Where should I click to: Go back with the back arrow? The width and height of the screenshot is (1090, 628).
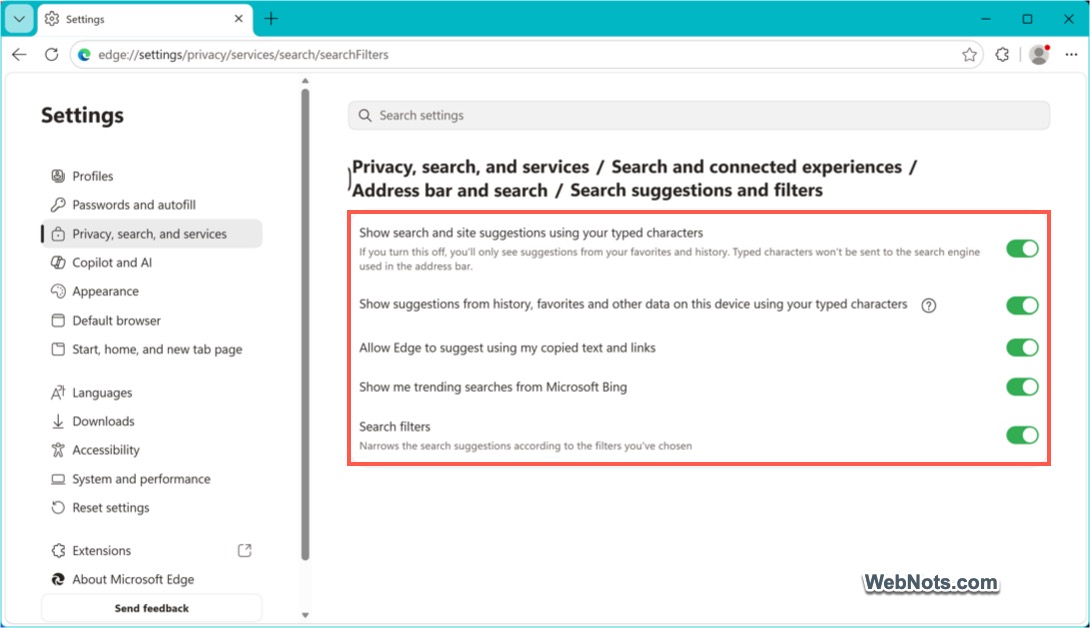(19, 54)
